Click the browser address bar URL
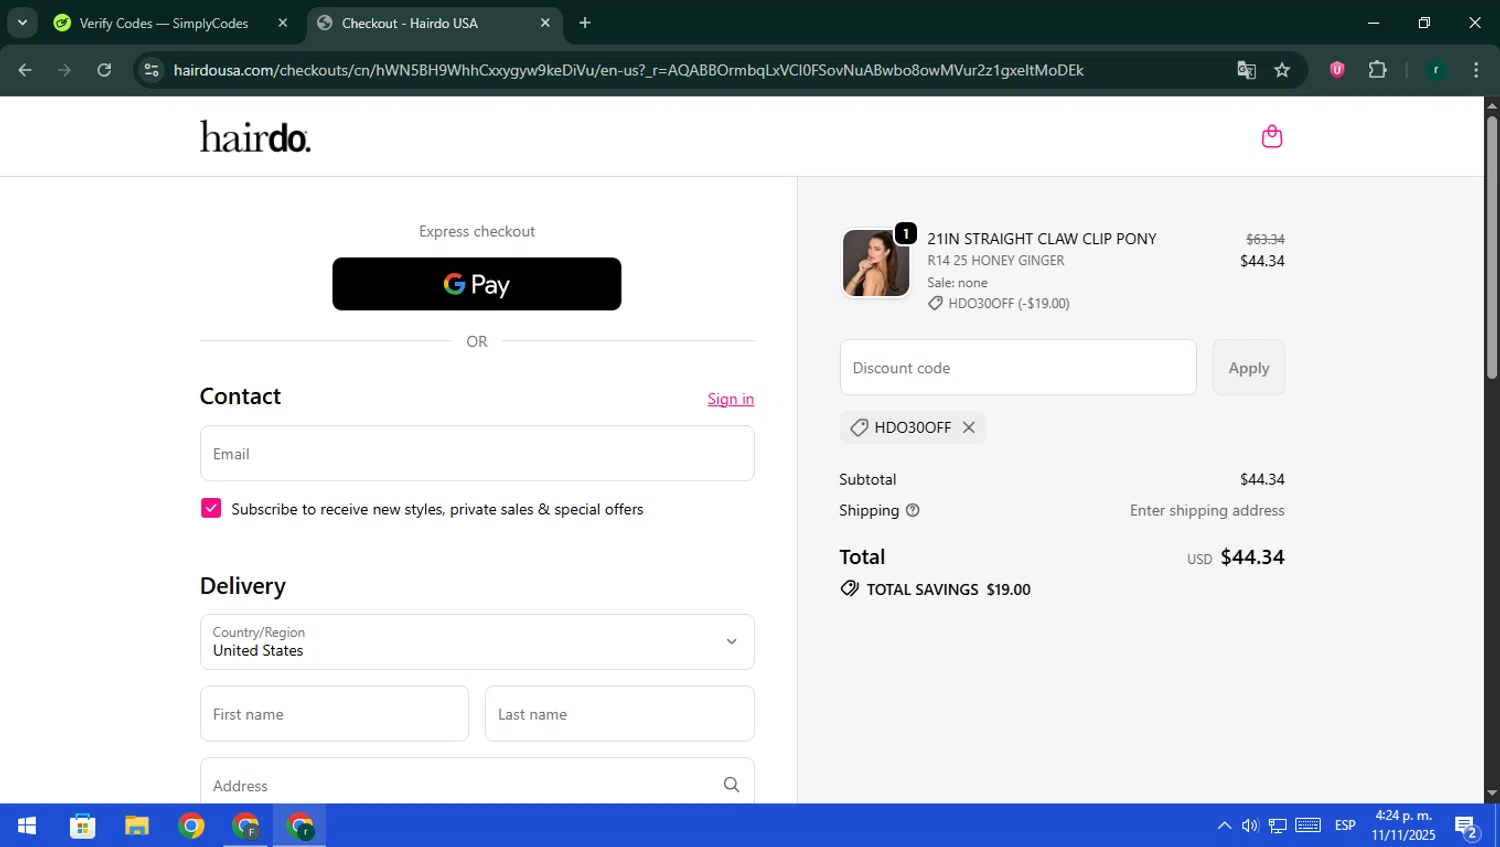 click(628, 70)
